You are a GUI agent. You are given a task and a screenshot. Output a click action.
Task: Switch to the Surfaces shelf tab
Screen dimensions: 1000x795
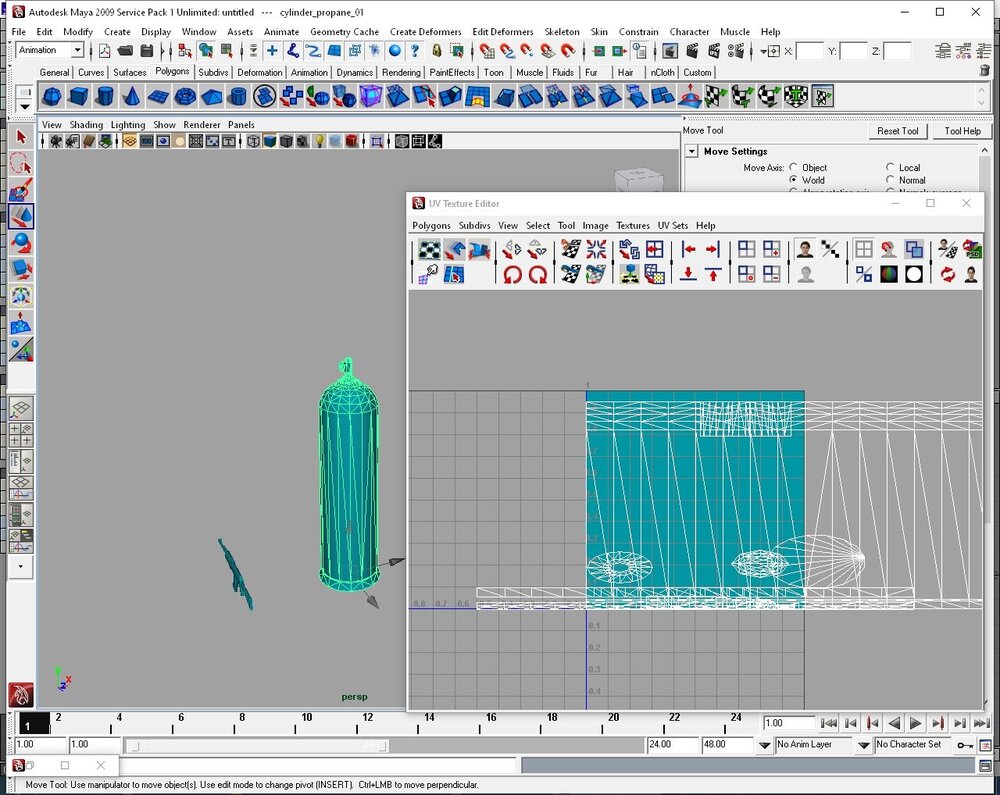129,72
